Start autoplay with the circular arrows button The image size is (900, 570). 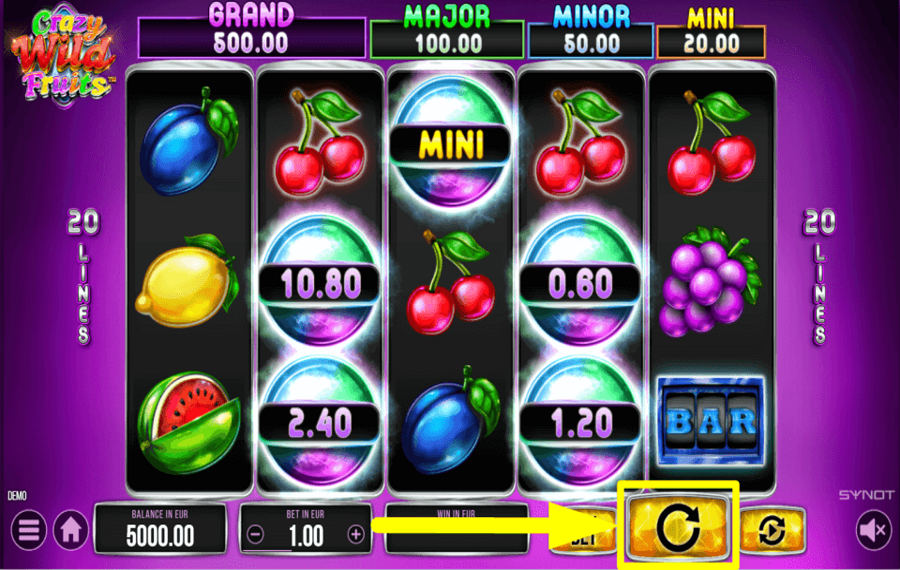coord(772,529)
